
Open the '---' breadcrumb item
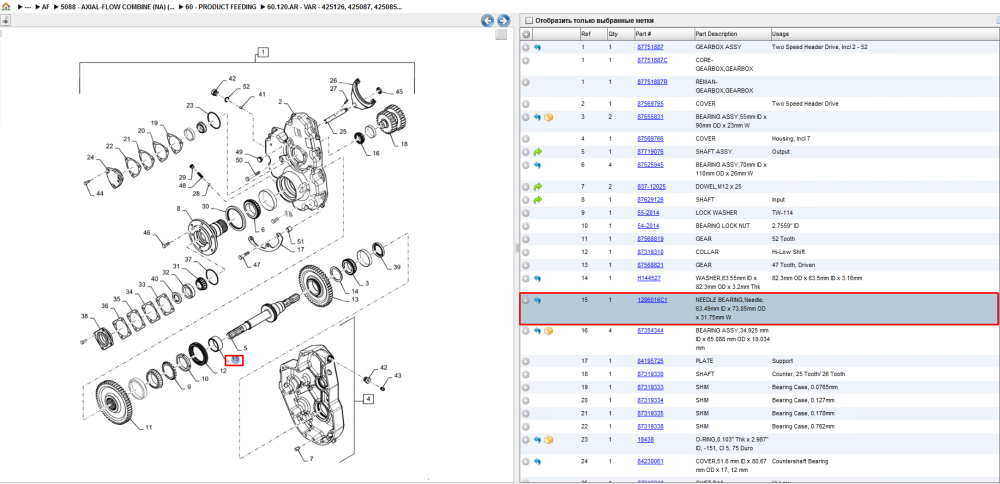click(27, 6)
